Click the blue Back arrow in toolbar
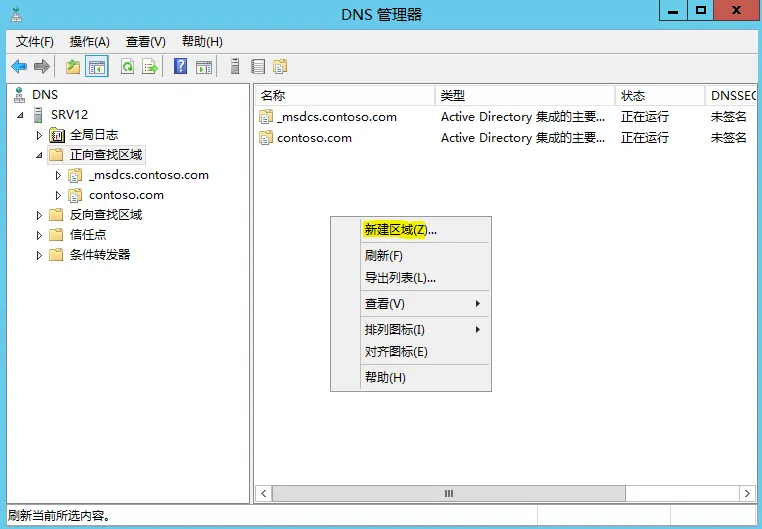Image resolution: width=762 pixels, height=529 pixels. [x=19, y=67]
